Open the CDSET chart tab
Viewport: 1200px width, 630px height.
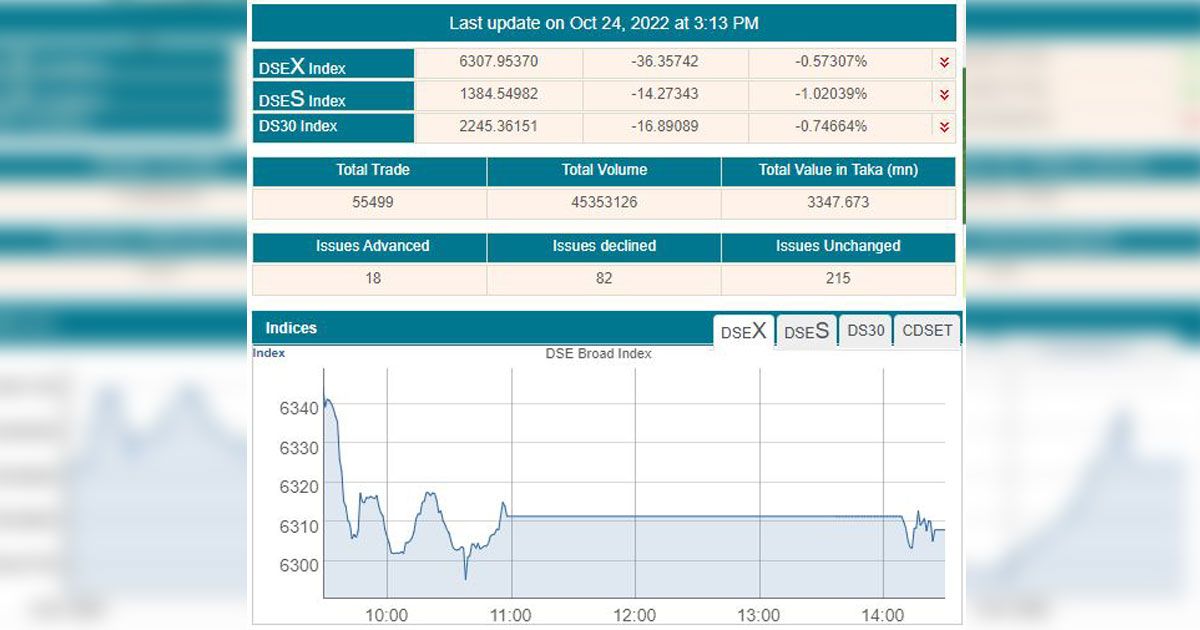927,330
